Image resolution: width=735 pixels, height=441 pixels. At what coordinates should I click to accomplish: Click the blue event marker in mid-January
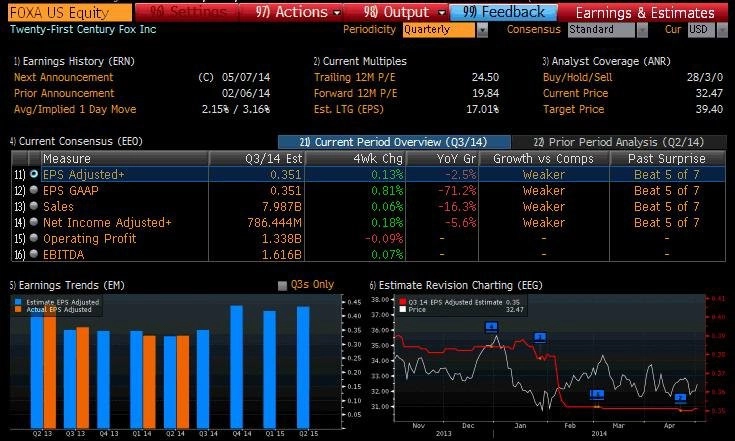point(540,337)
